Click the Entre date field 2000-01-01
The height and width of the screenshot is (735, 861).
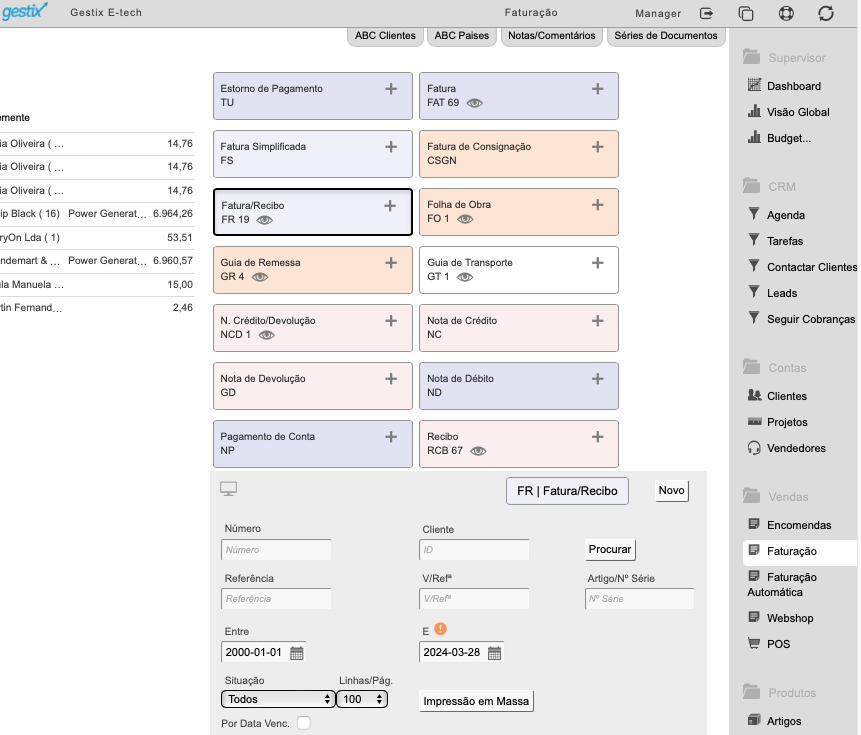tap(254, 652)
